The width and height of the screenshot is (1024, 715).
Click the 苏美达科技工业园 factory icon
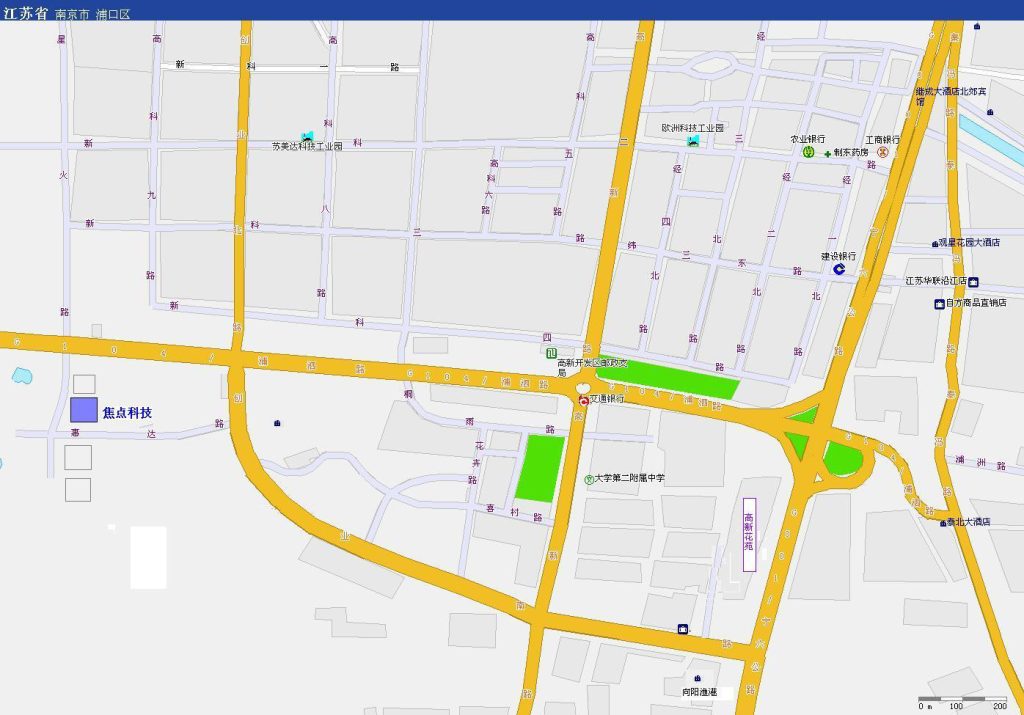coord(307,135)
